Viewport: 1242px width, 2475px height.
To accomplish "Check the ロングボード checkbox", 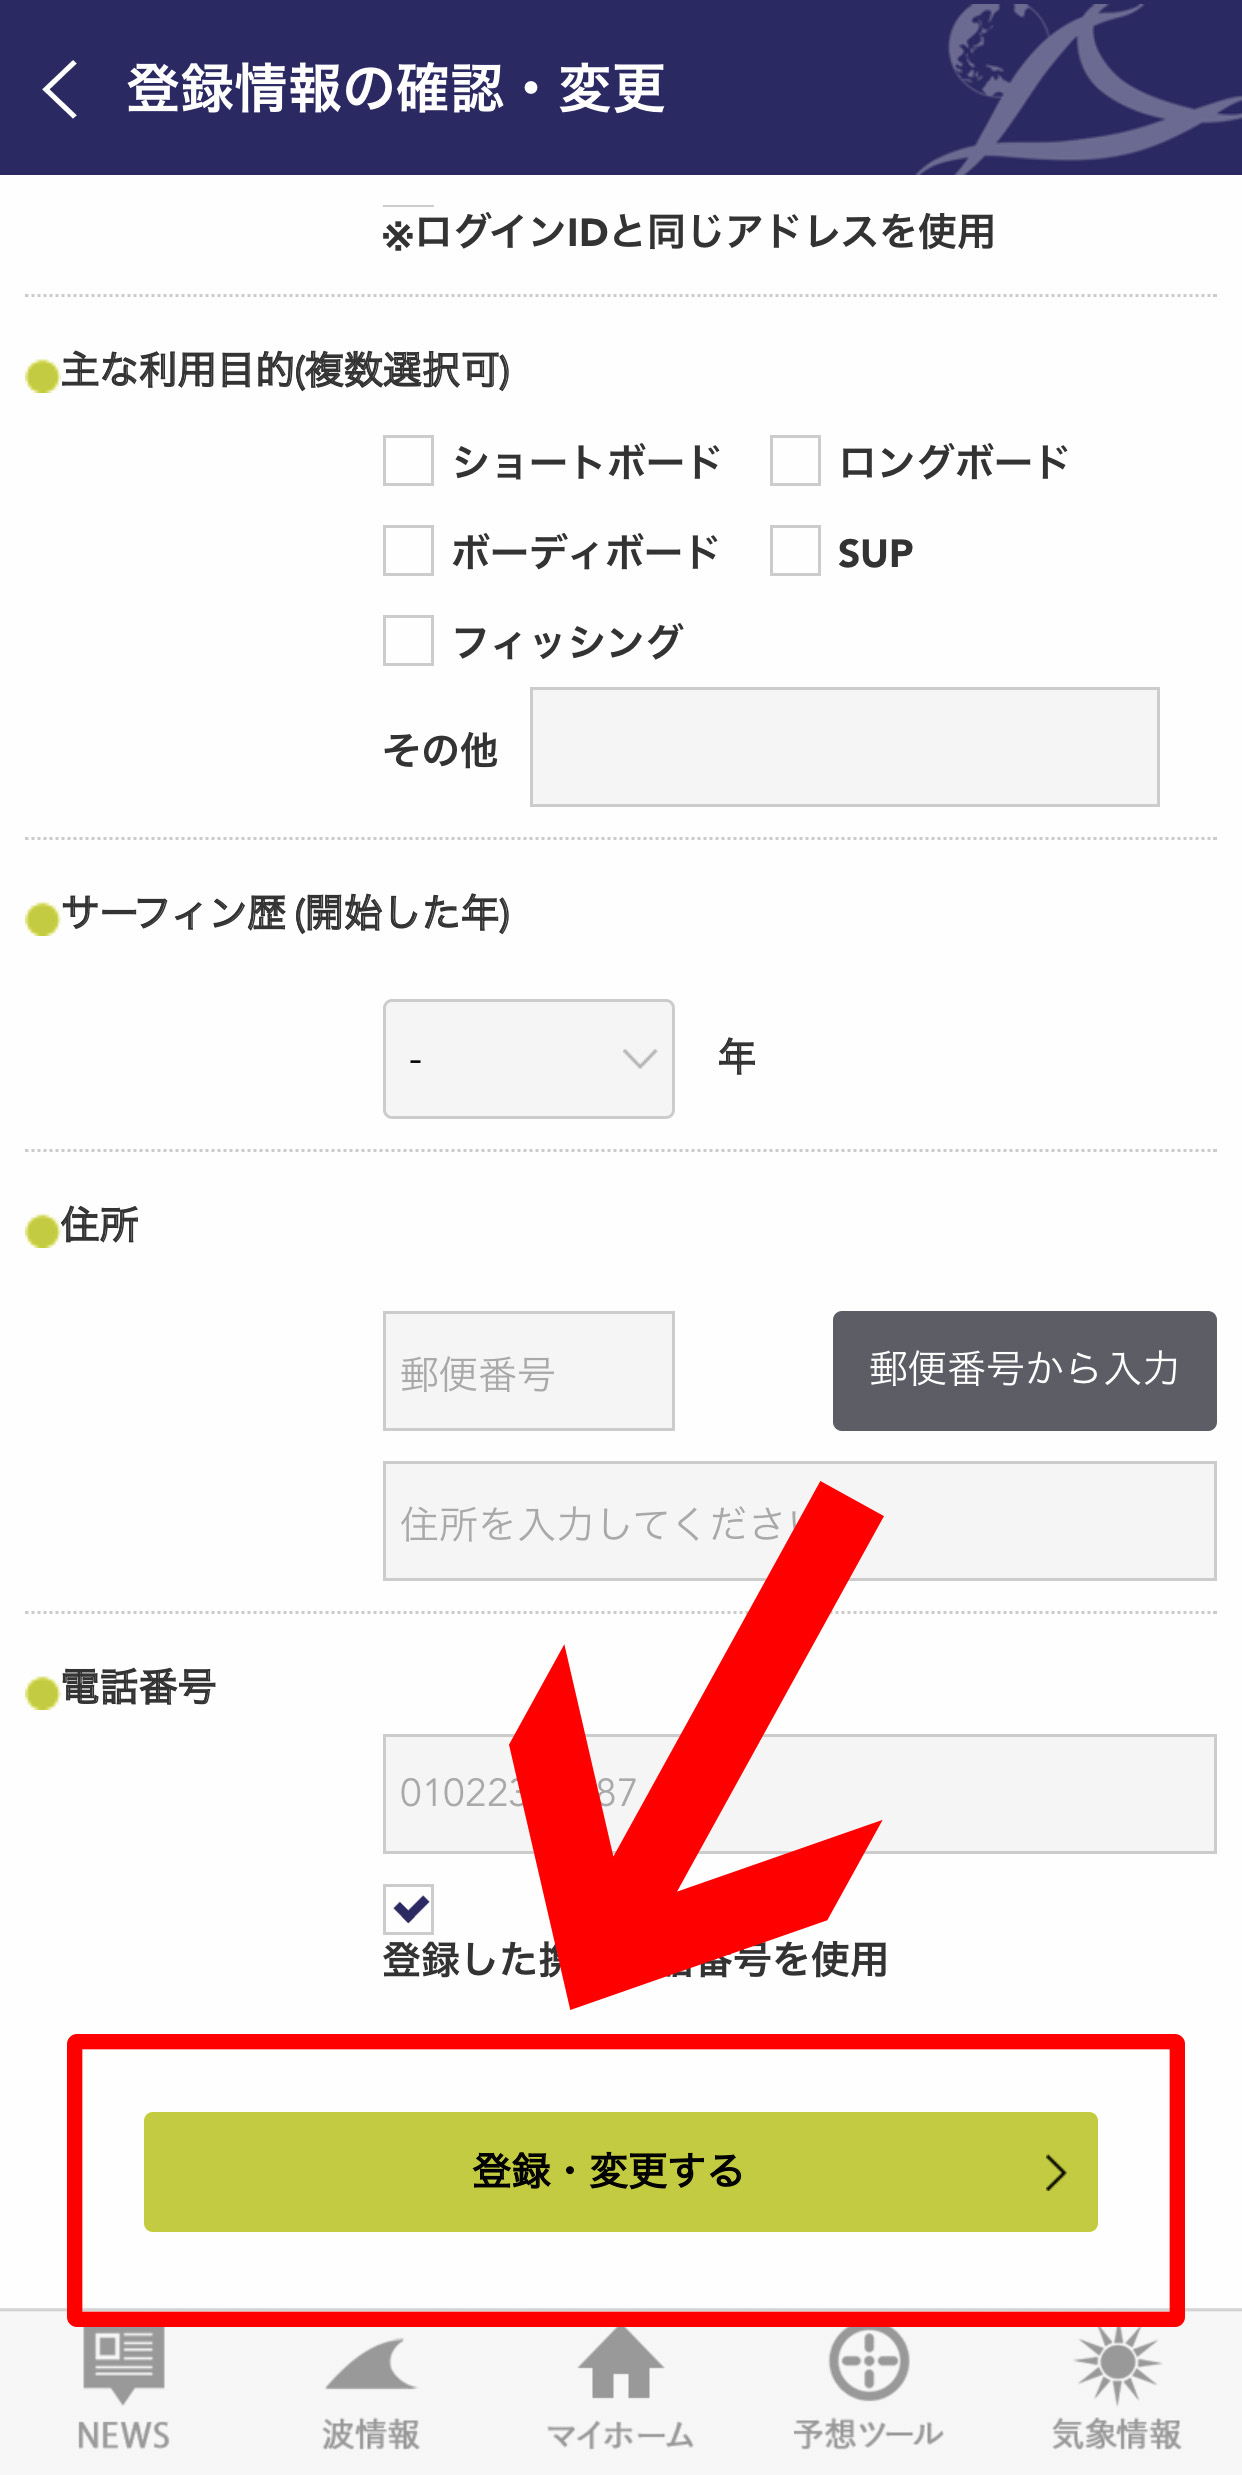I will click(x=795, y=461).
